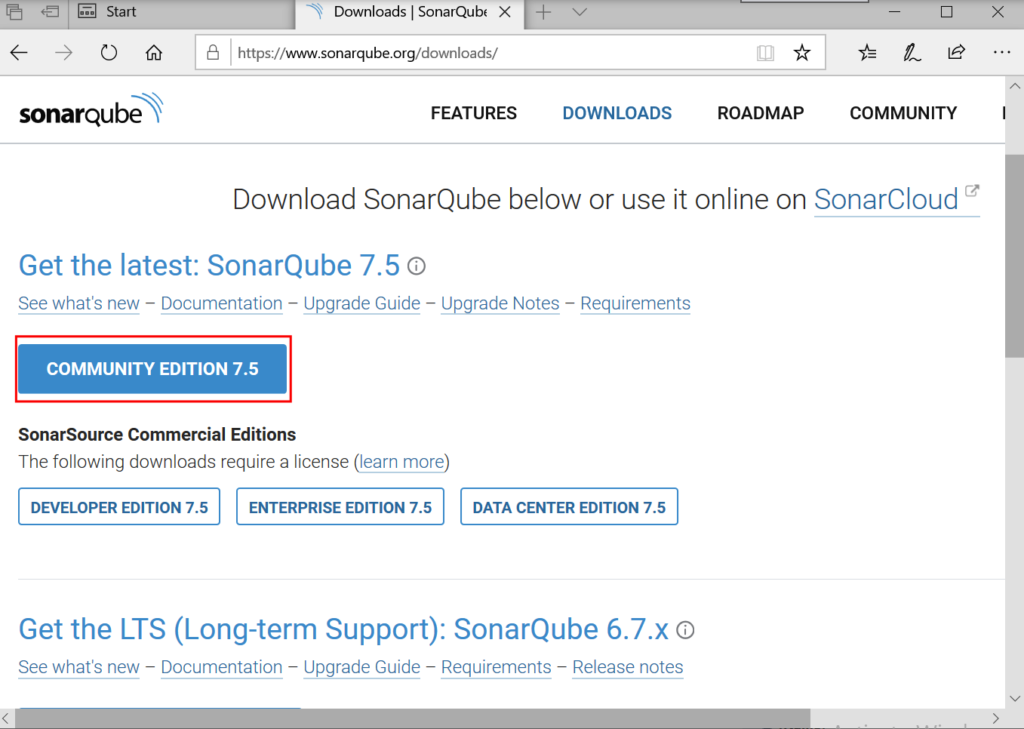Image resolution: width=1024 pixels, height=729 pixels.
Task: Set these tabs aside icon
Action: coord(50,11)
